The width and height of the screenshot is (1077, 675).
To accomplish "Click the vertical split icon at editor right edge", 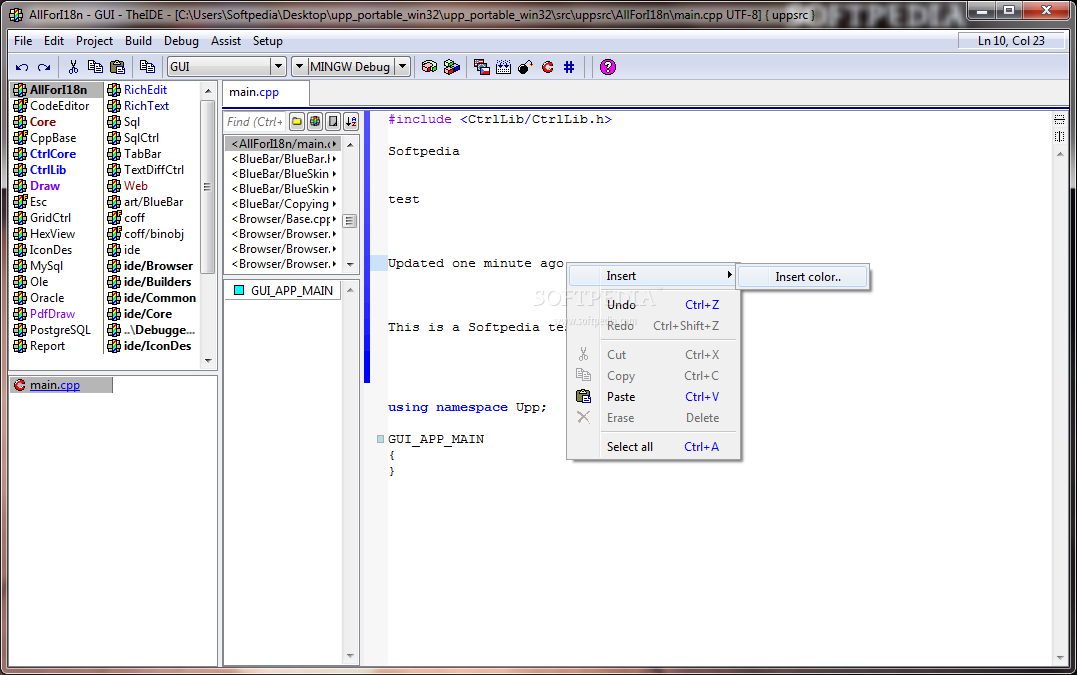I will pyautogui.click(x=1059, y=136).
